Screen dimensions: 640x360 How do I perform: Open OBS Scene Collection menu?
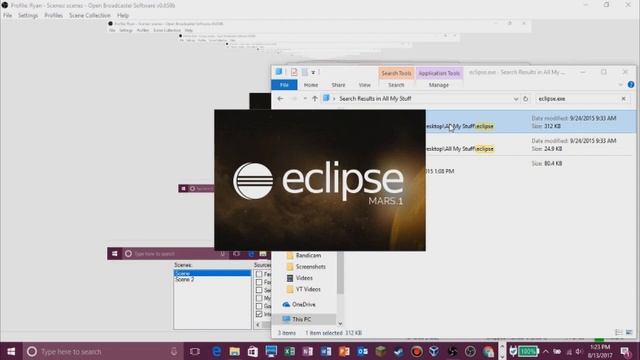click(90, 16)
